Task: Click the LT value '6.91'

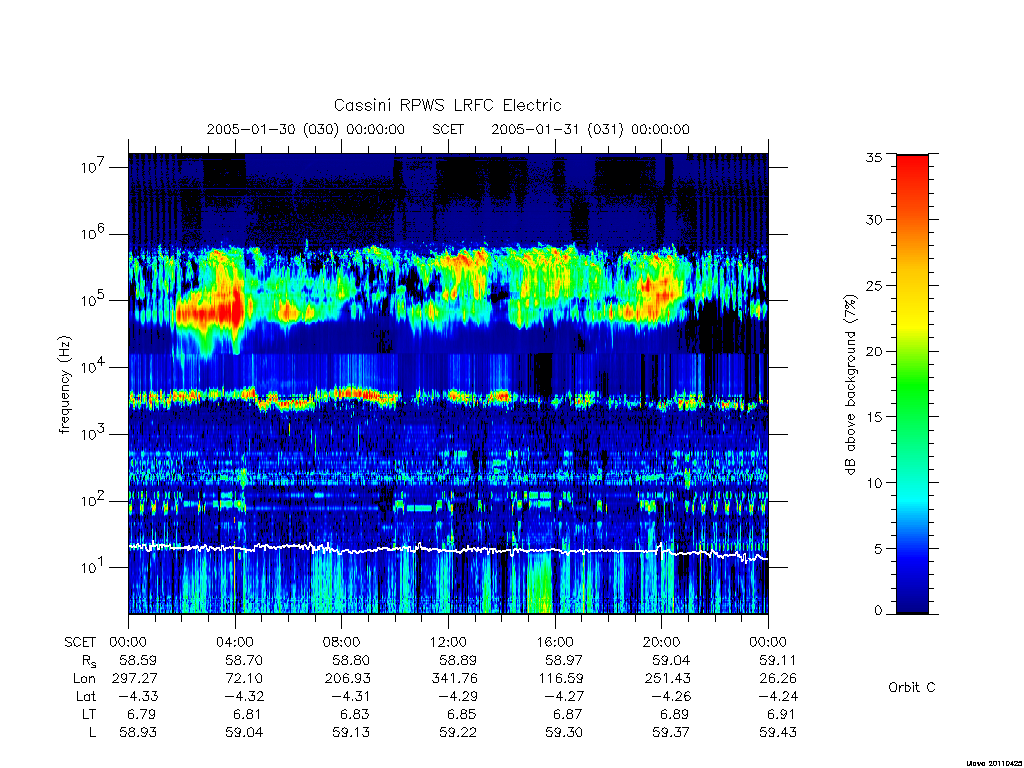Action: click(x=782, y=714)
